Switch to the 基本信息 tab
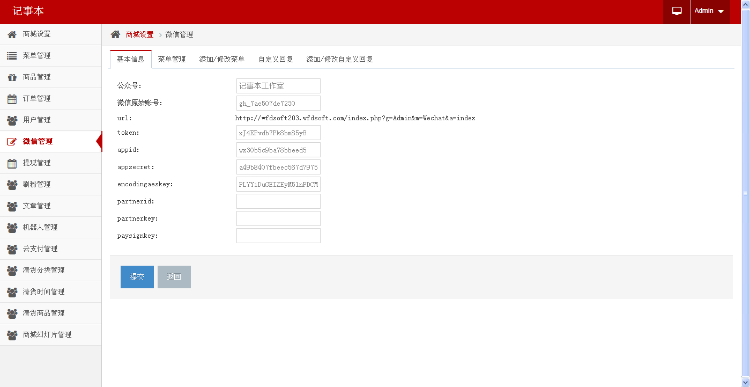This screenshot has width=750, height=387. tap(131, 59)
